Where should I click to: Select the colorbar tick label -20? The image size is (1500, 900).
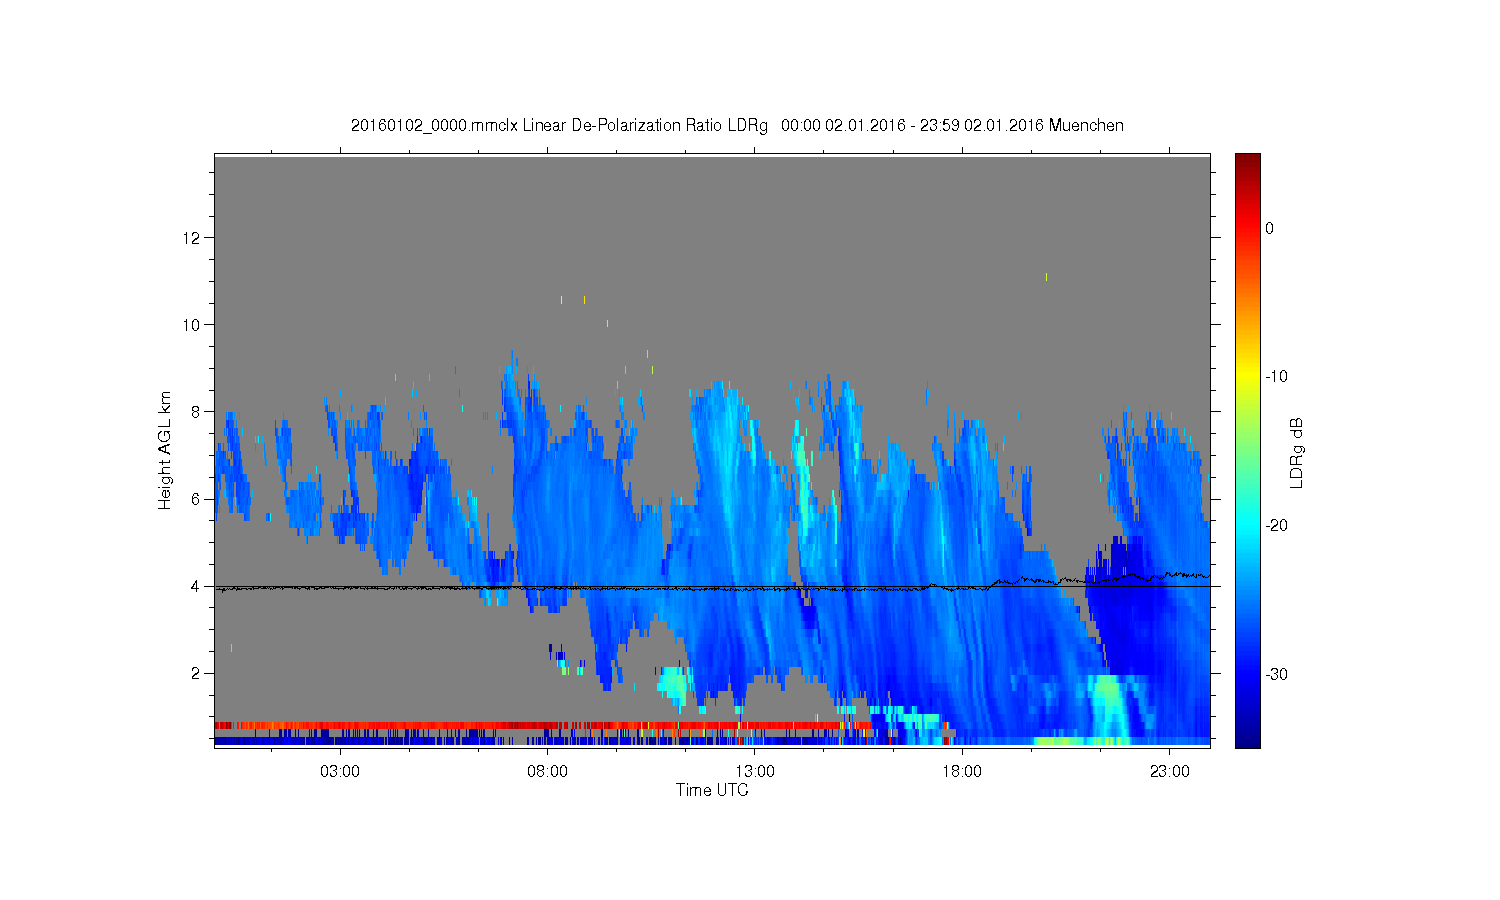(x=1276, y=526)
